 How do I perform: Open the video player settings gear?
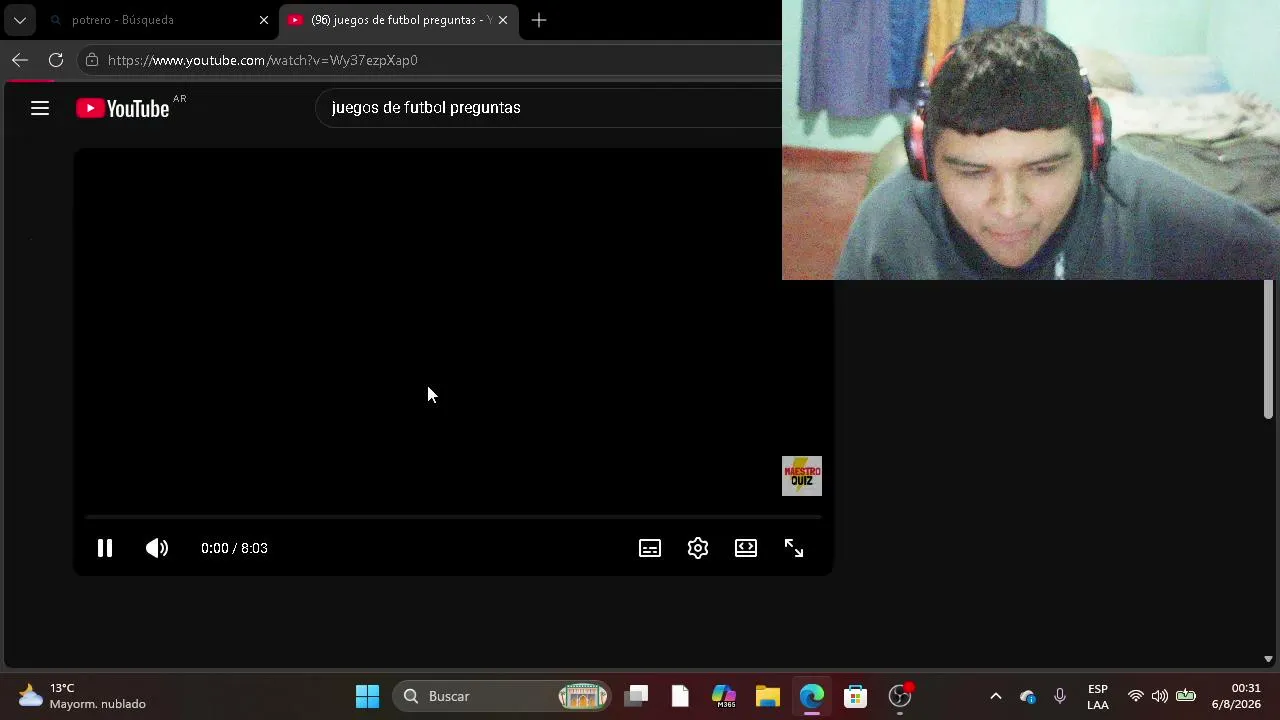698,548
